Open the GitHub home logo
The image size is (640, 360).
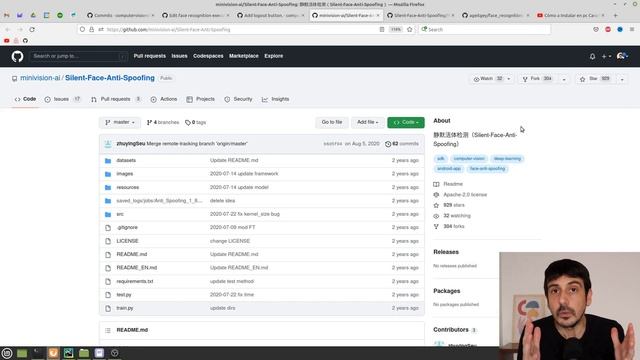(x=17, y=56)
